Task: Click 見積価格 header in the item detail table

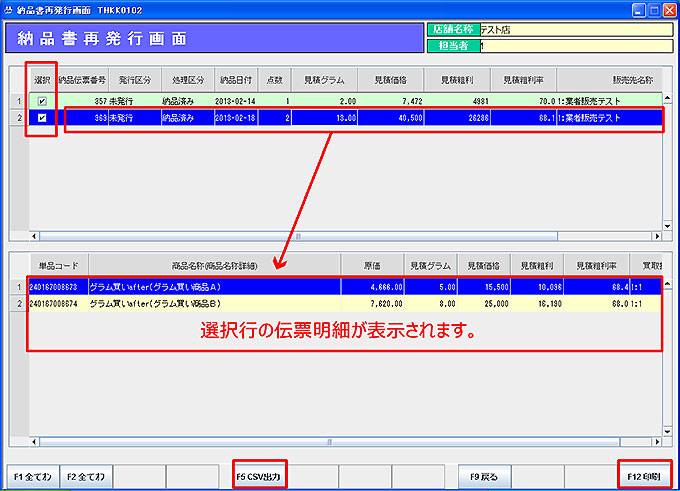Action: point(484,265)
